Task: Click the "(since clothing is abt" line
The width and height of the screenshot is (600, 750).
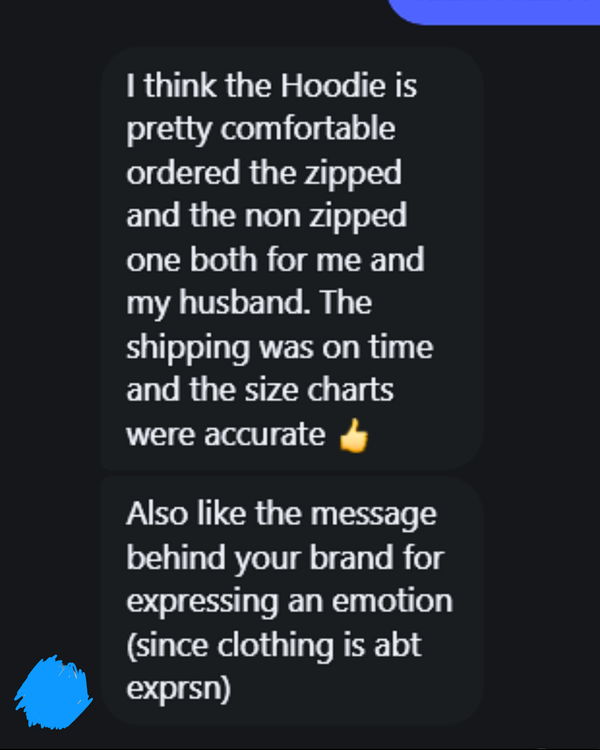Action: pyautogui.click(x=274, y=646)
